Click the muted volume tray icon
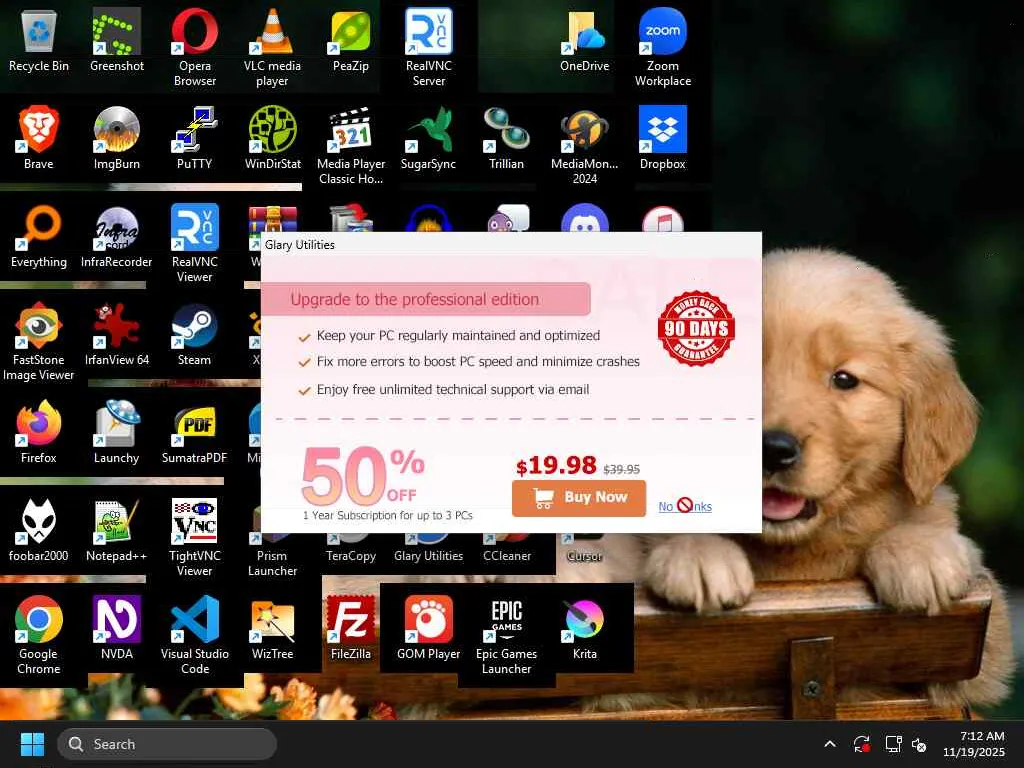 click(919, 744)
